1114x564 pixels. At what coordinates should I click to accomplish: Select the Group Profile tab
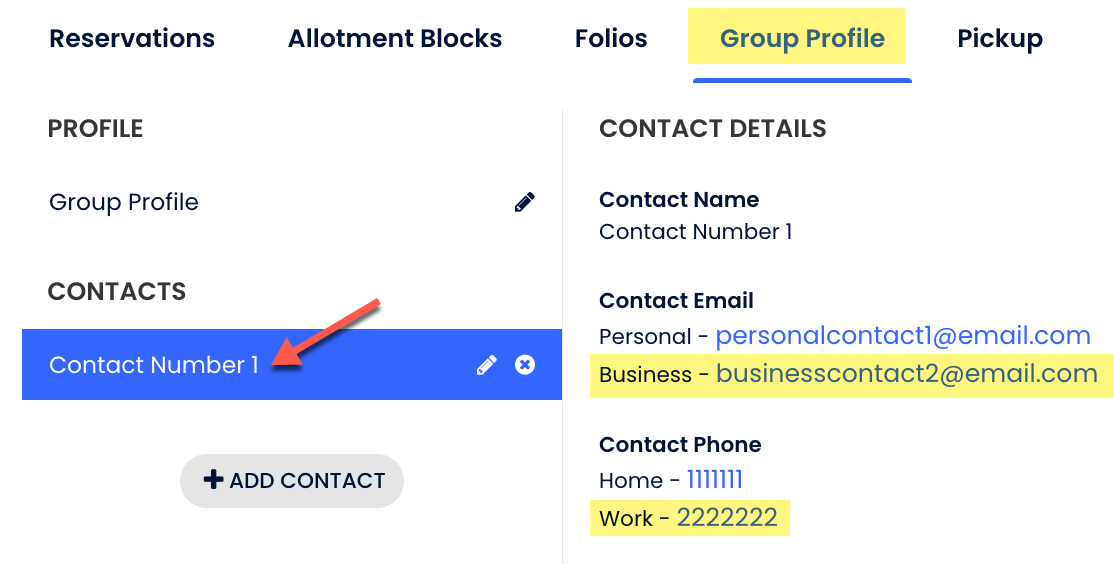point(802,39)
